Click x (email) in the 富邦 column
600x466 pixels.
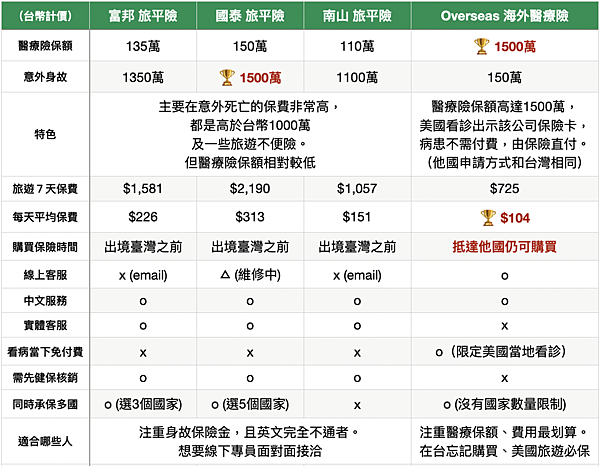pos(143,275)
